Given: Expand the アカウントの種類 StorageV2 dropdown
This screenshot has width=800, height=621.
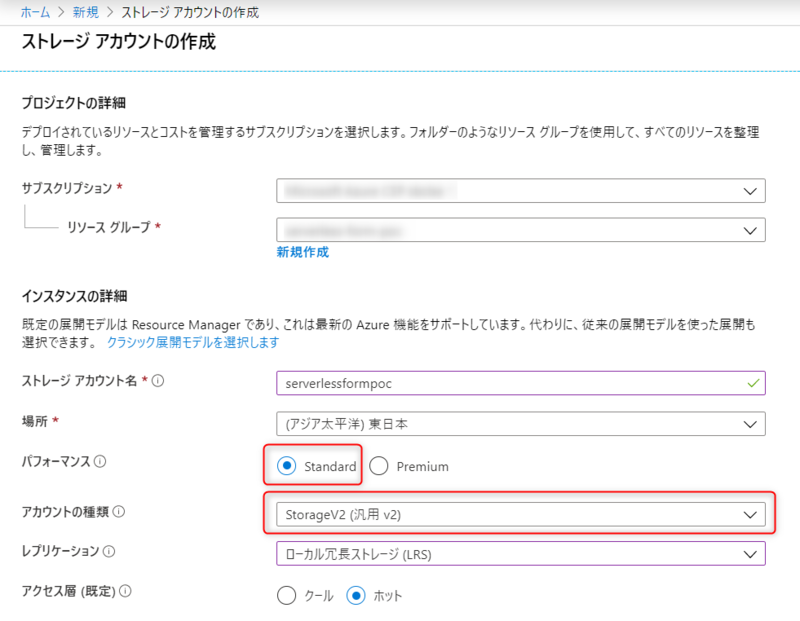Looking at the screenshot, I should pyautogui.click(x=520, y=514).
